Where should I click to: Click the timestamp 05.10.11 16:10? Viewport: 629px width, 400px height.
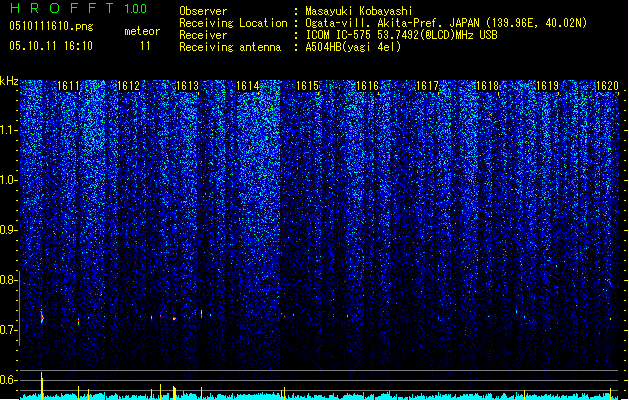[51, 46]
